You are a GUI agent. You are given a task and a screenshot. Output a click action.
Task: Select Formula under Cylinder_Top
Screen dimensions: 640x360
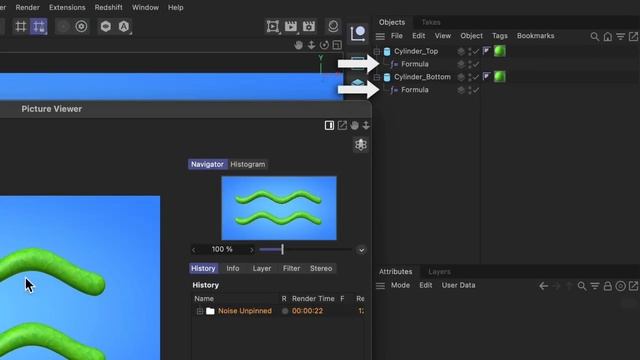point(415,64)
